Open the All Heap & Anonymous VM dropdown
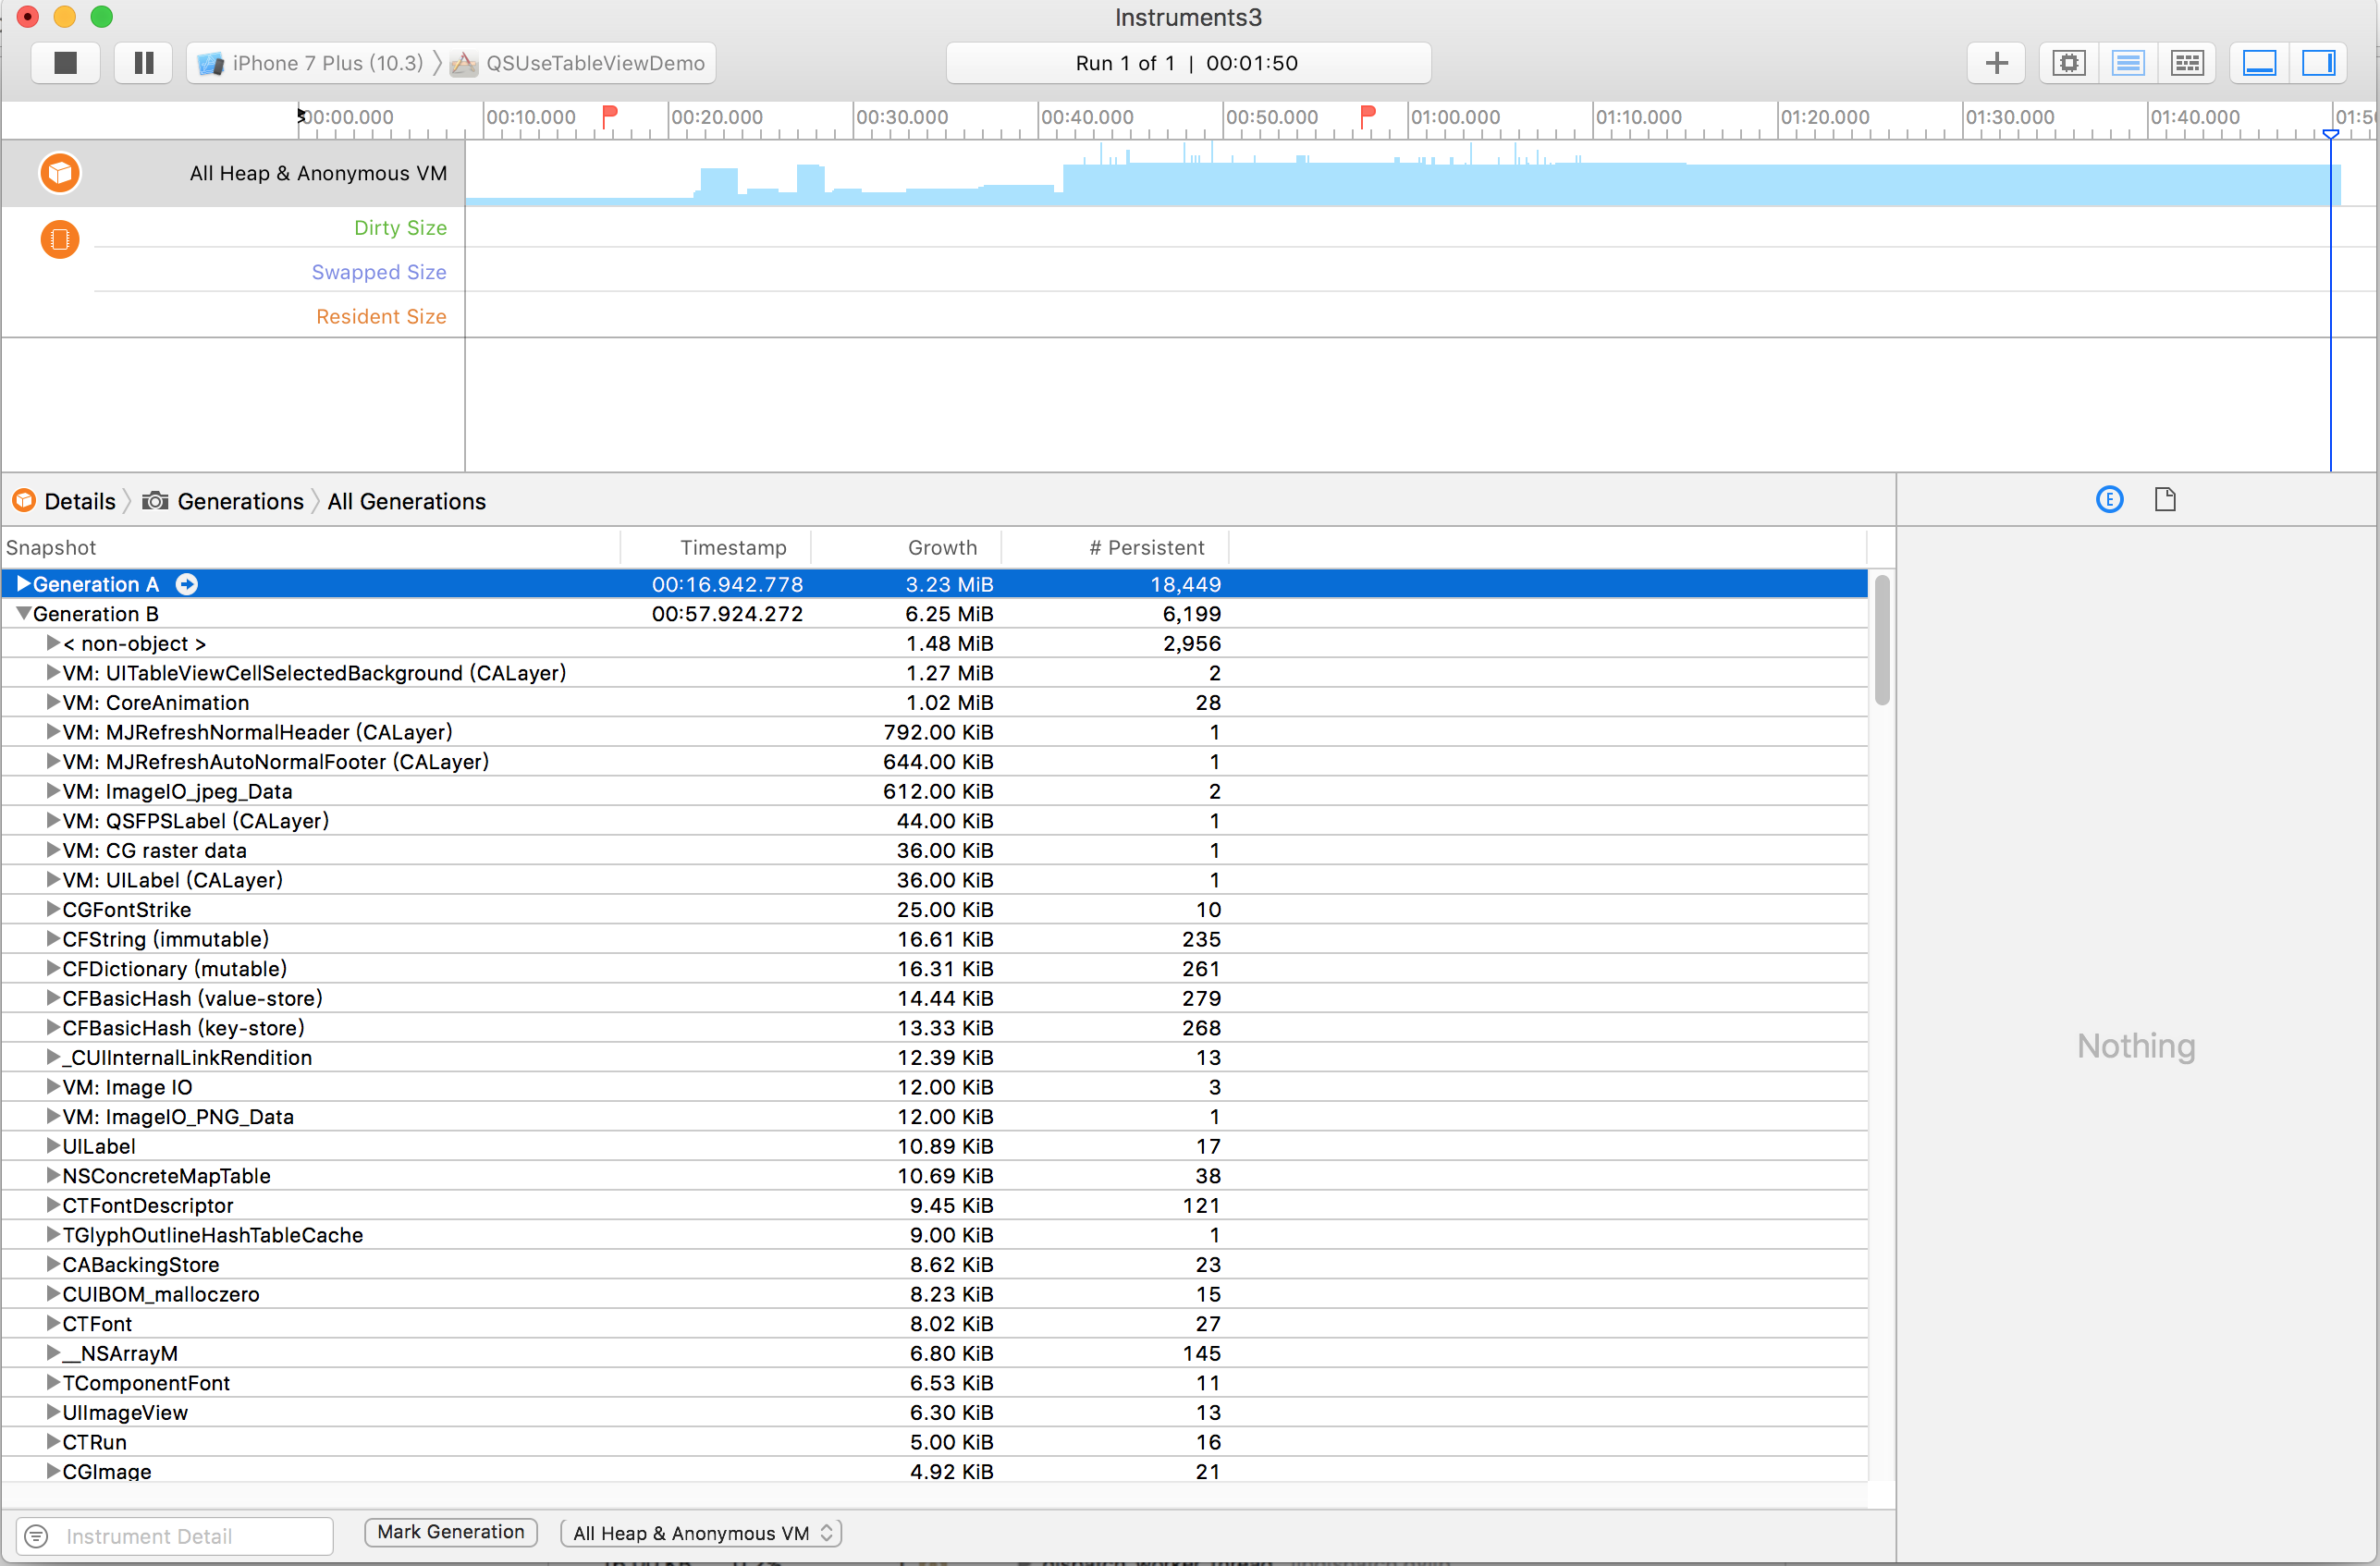This screenshot has height=1566, width=2380. click(x=701, y=1533)
